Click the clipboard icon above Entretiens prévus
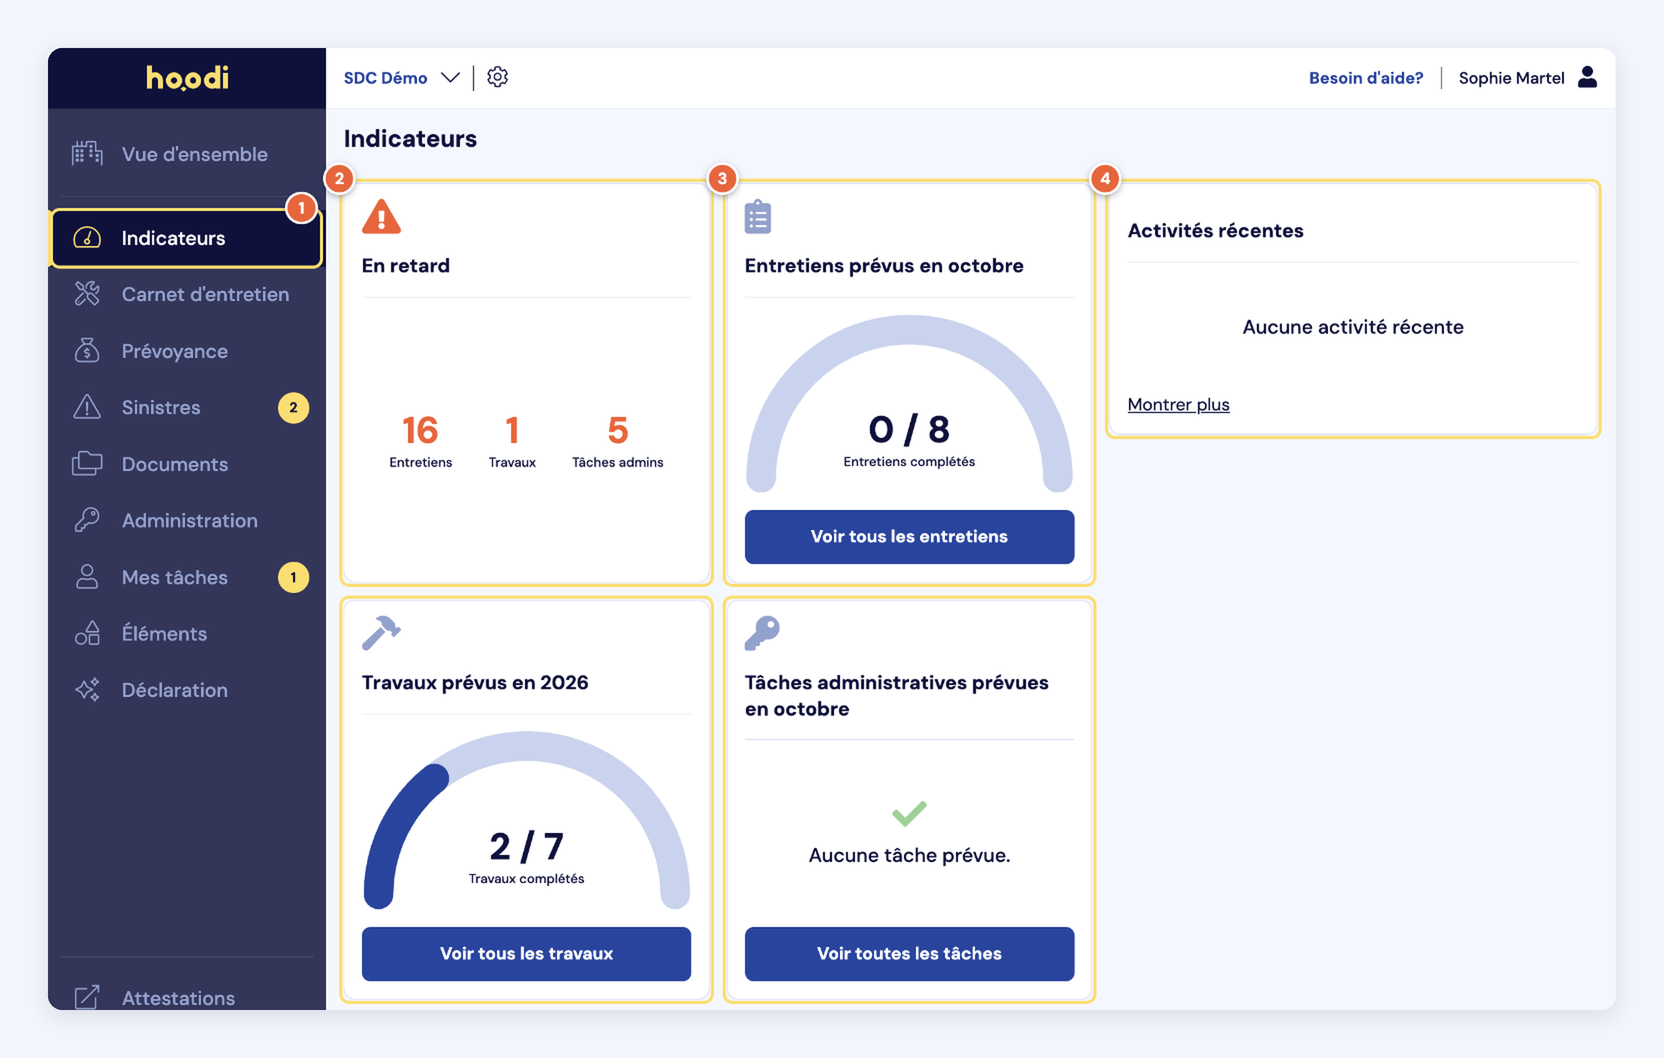 click(x=758, y=216)
